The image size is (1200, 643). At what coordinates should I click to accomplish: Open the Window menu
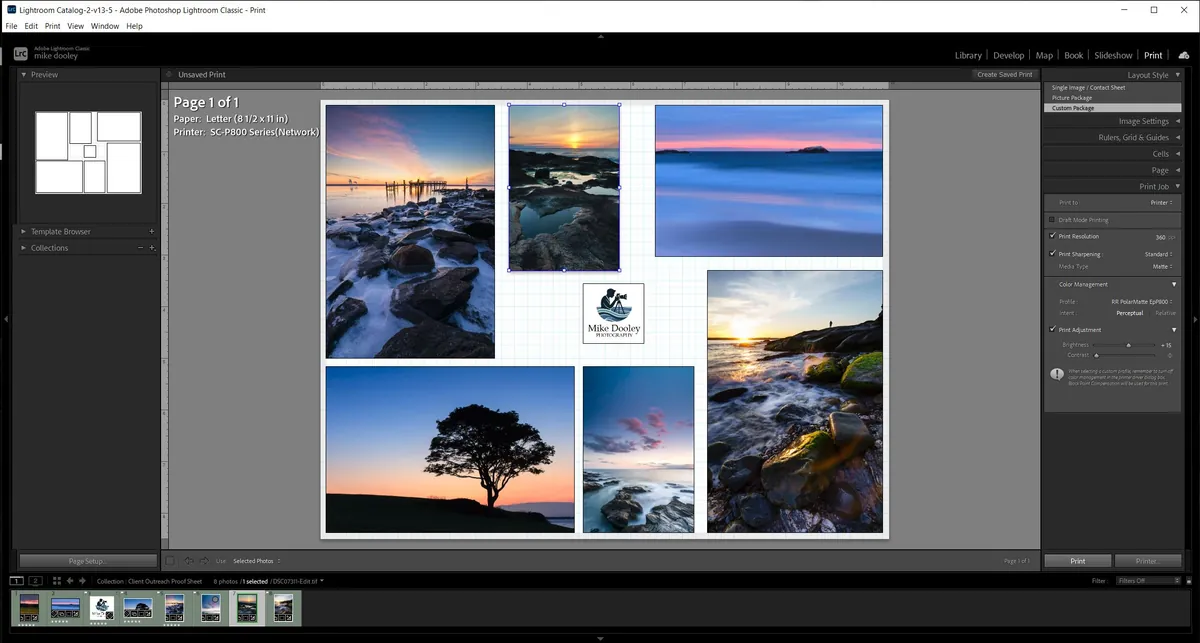[x=104, y=26]
